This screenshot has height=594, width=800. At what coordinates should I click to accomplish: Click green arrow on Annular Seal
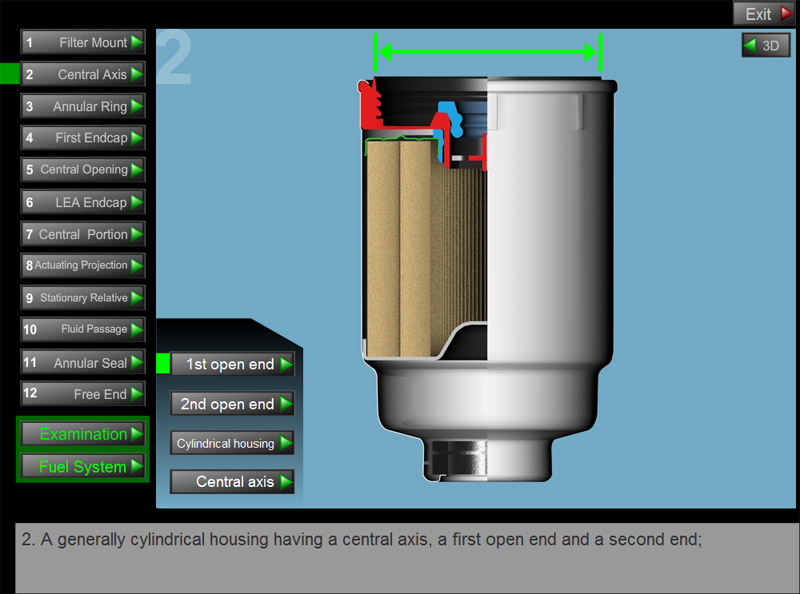136,362
